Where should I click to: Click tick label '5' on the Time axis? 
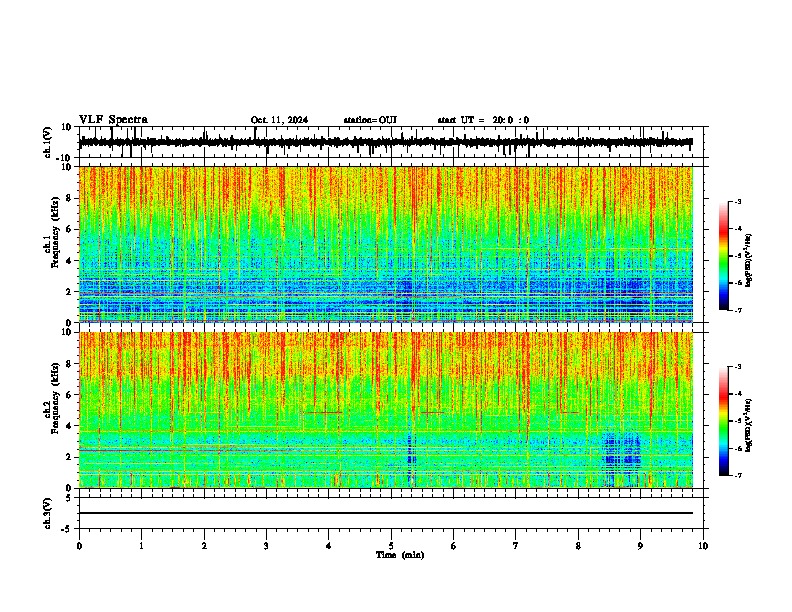[x=391, y=546]
